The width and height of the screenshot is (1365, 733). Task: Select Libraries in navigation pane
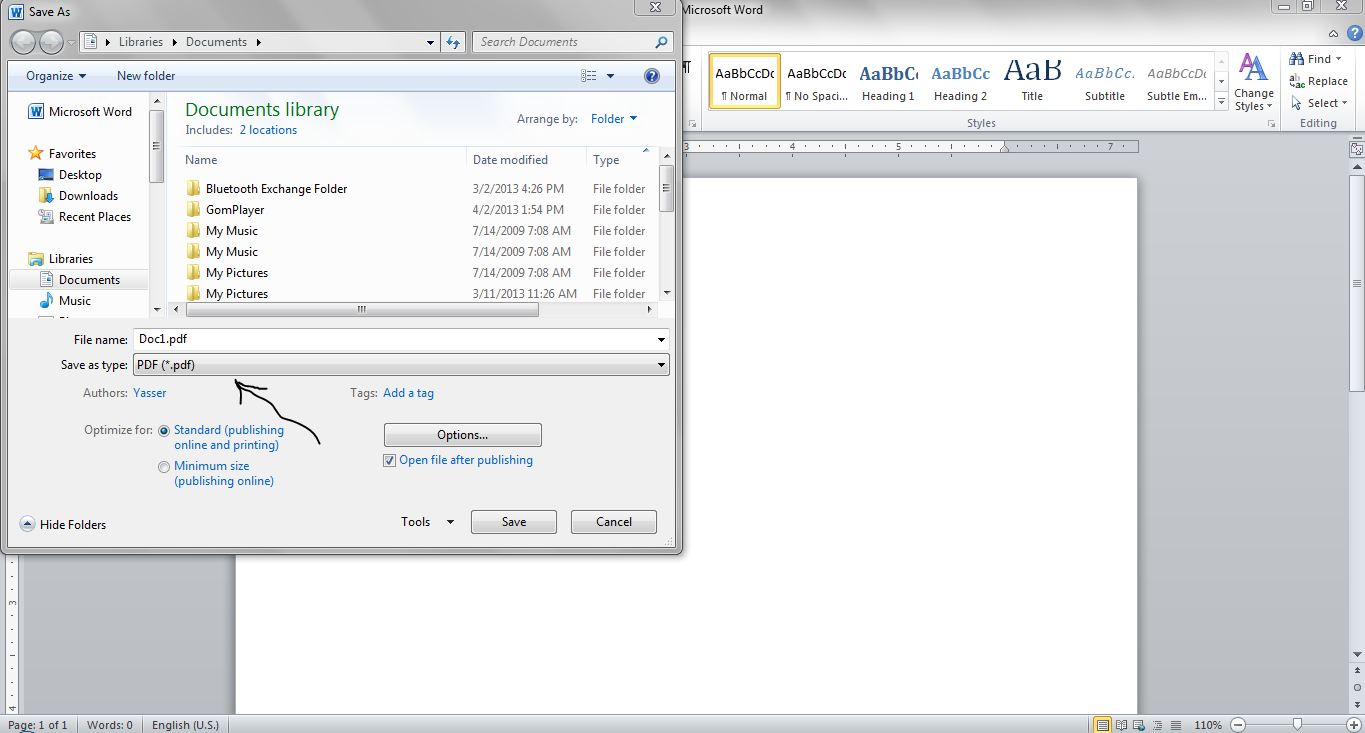point(61,259)
